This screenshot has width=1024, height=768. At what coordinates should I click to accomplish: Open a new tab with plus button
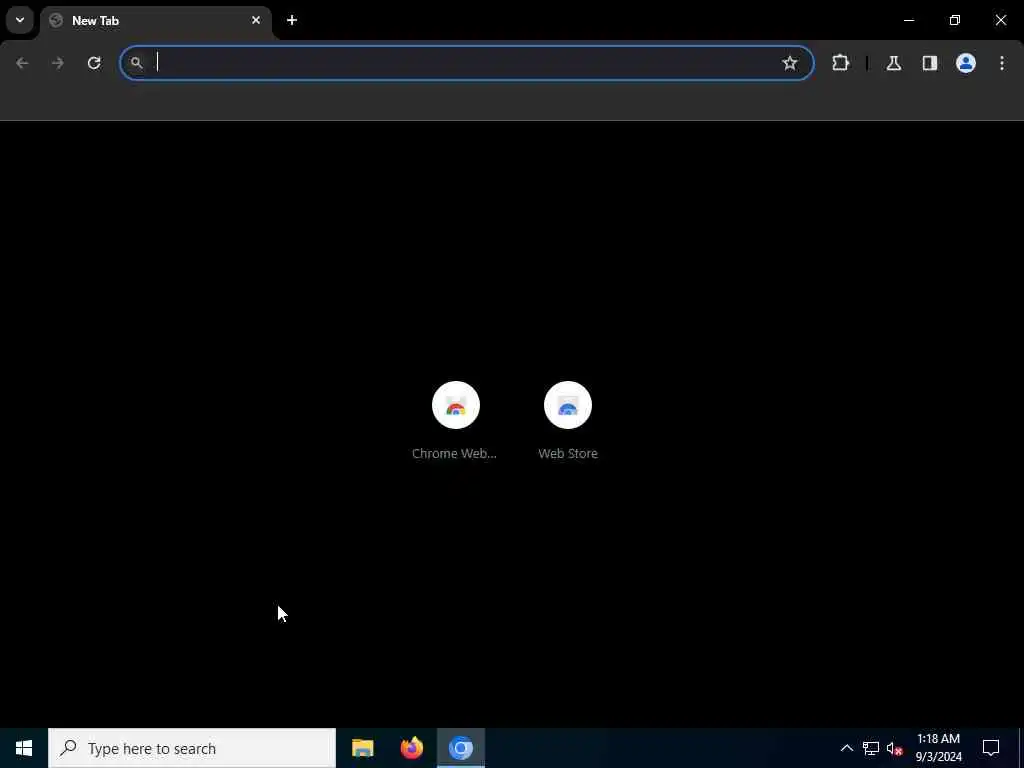click(x=292, y=20)
